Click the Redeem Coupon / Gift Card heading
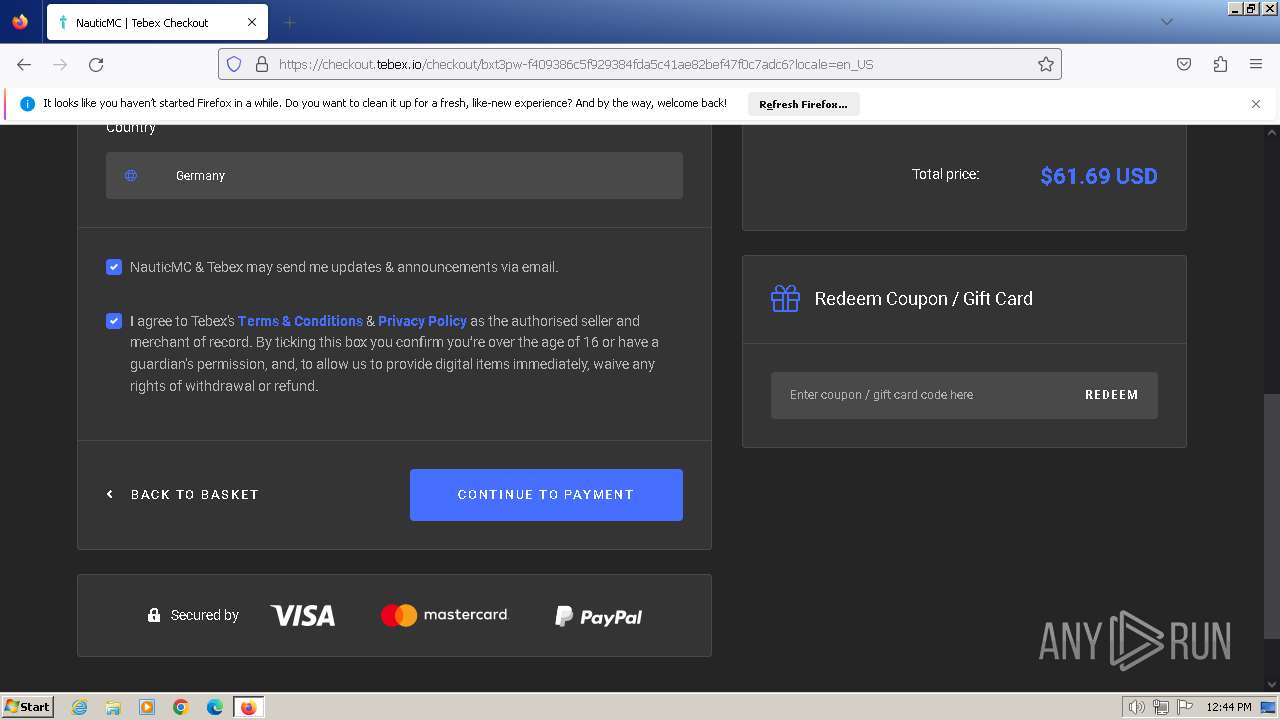 (x=923, y=298)
